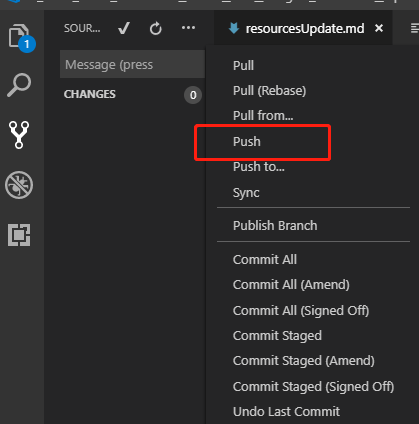Viewport: 419px width, 424px height.
Task: Collapse the CHANGES section header
Action: (90, 94)
